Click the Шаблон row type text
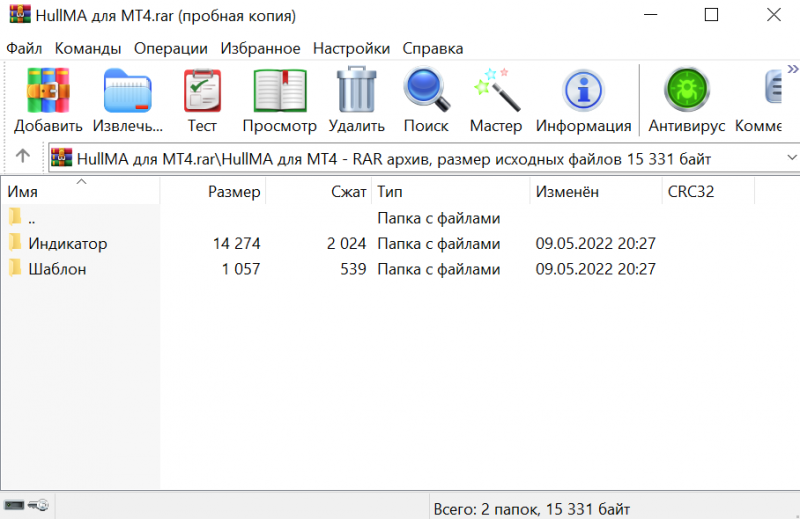 point(439,269)
